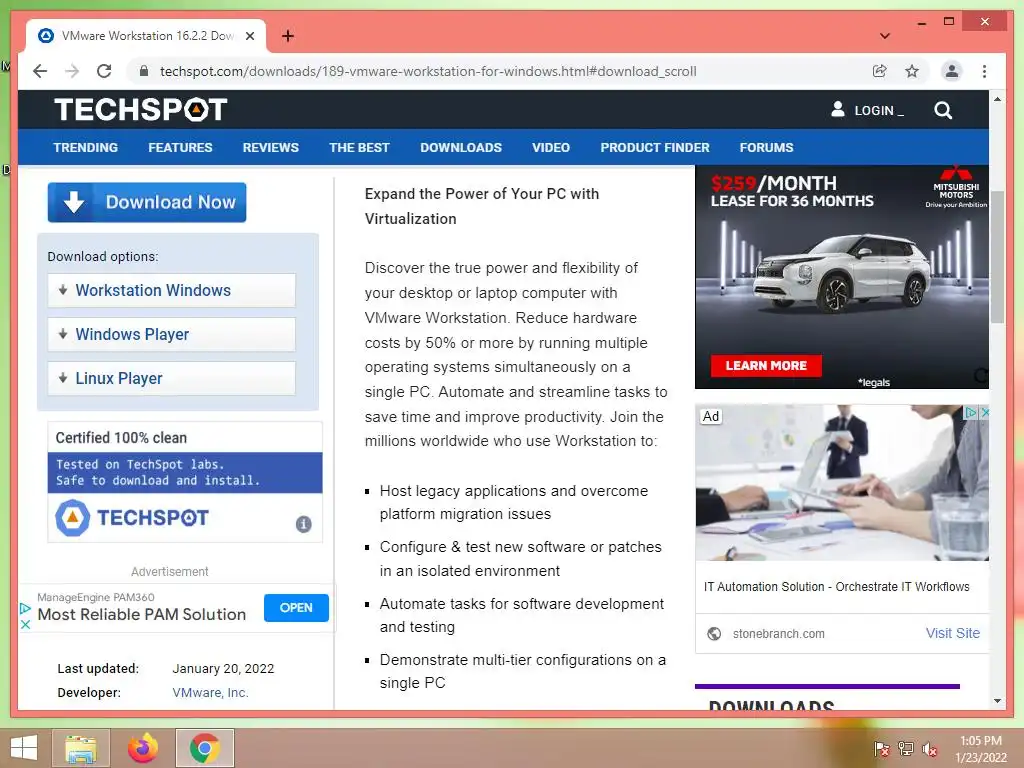Viewport: 1024px width, 768px height.
Task: Click the 'January 20, 2022' date text
Action: click(x=223, y=669)
